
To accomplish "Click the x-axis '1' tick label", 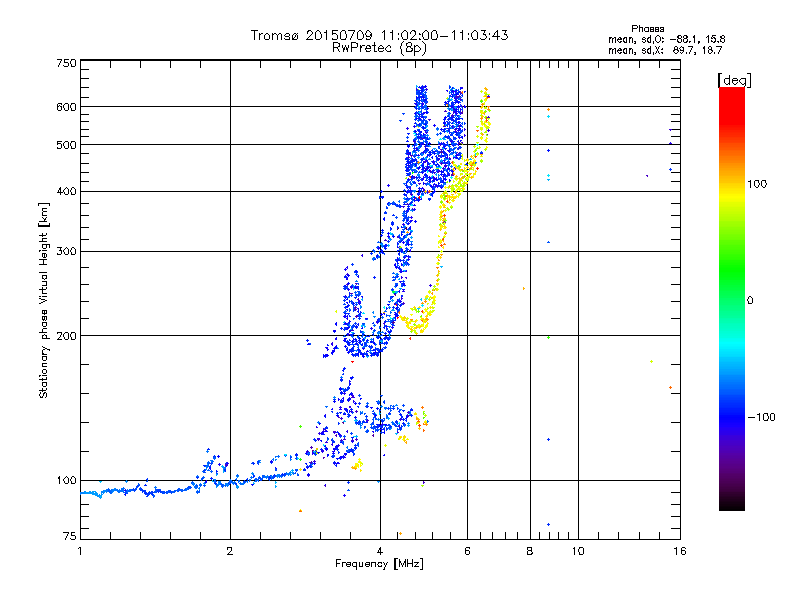I will pos(80,551).
